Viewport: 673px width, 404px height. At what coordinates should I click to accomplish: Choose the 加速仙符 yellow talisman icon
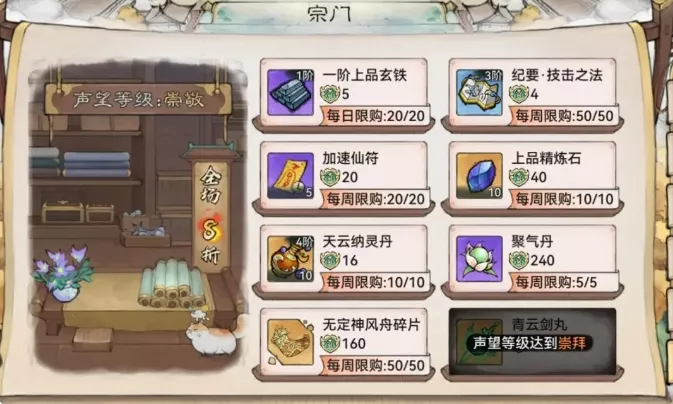(291, 176)
